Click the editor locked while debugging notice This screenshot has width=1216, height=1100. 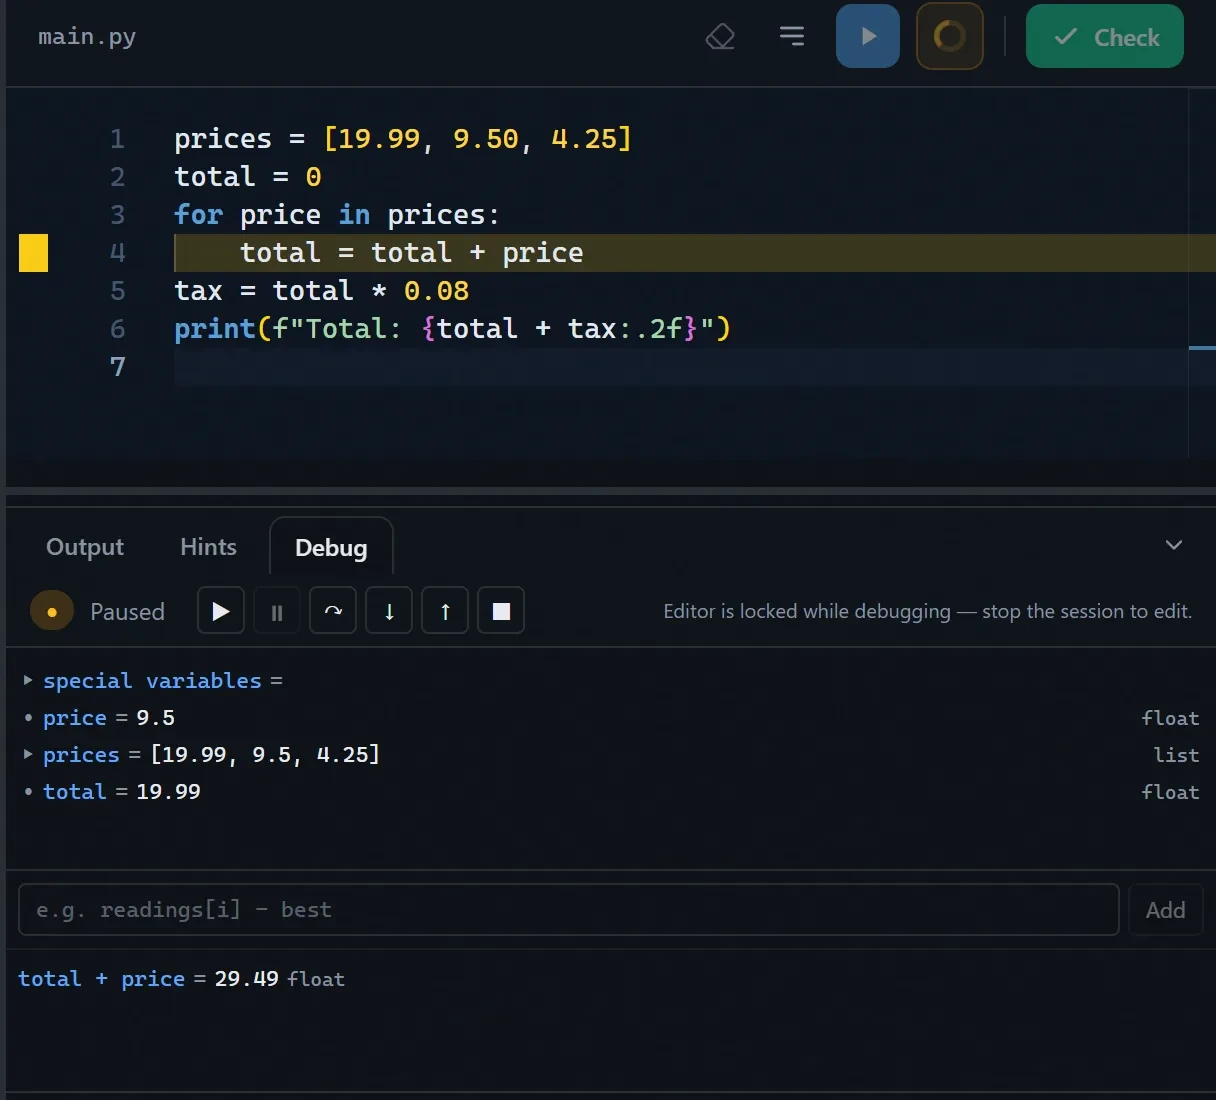click(x=928, y=611)
